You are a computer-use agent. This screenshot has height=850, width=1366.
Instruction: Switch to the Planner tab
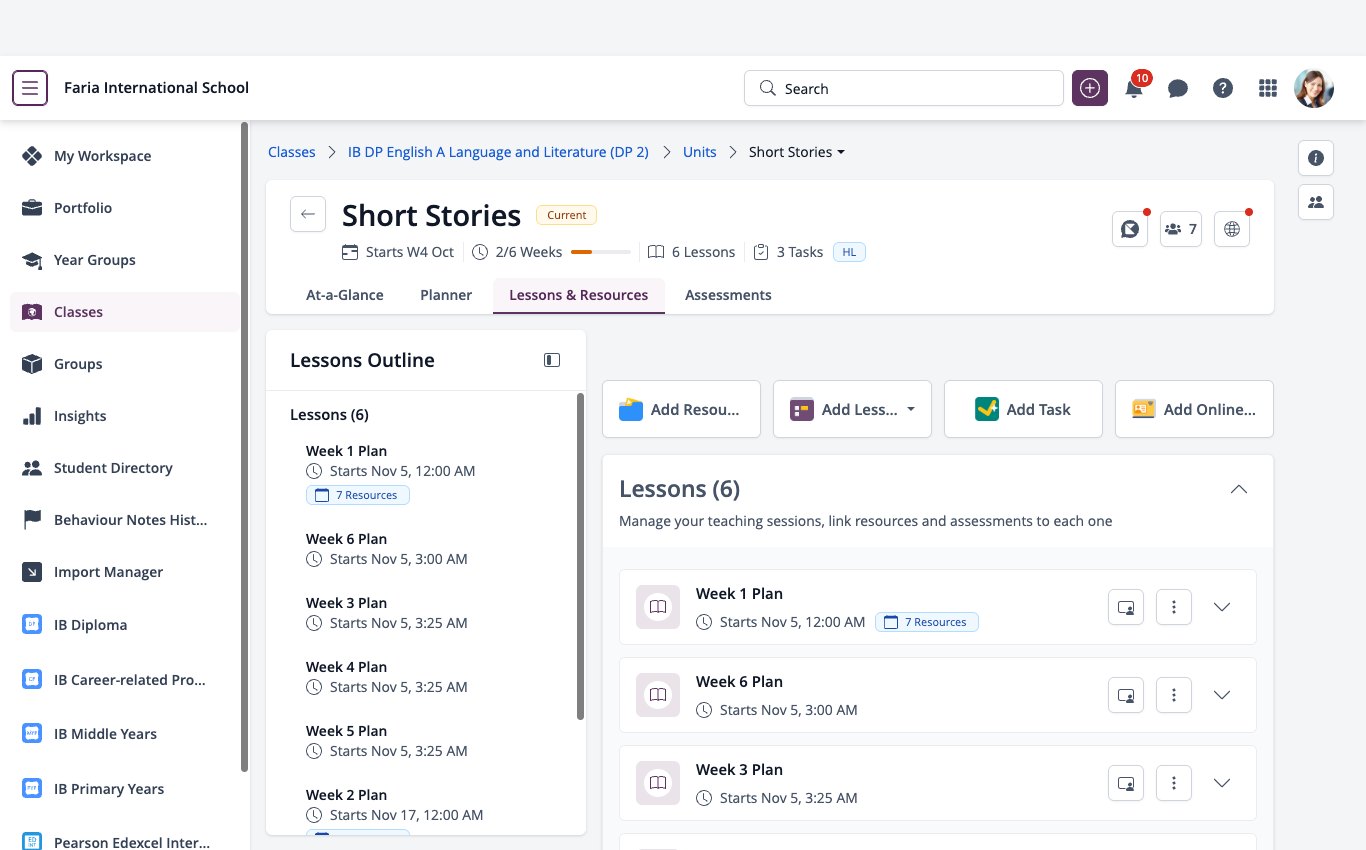tap(446, 295)
